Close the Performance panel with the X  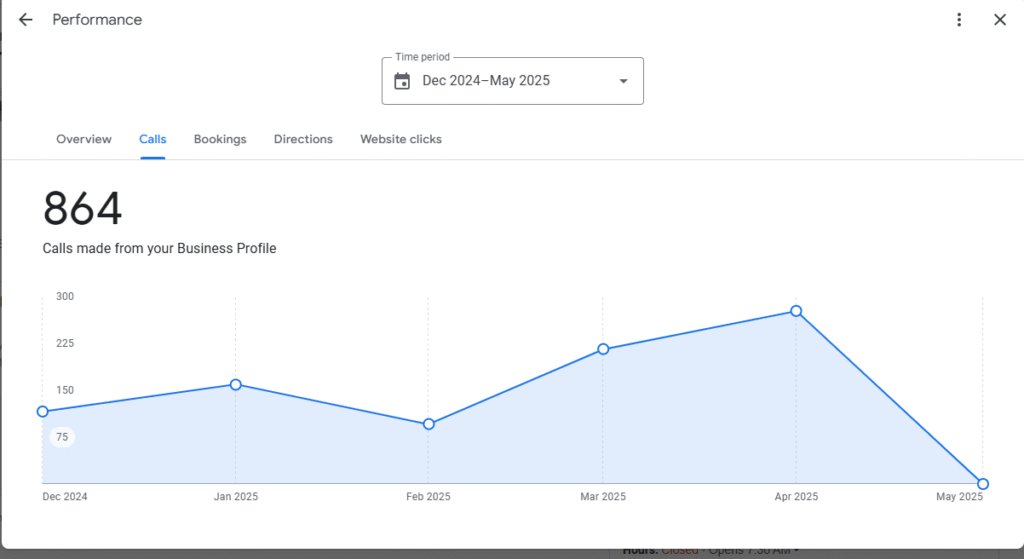tap(999, 20)
